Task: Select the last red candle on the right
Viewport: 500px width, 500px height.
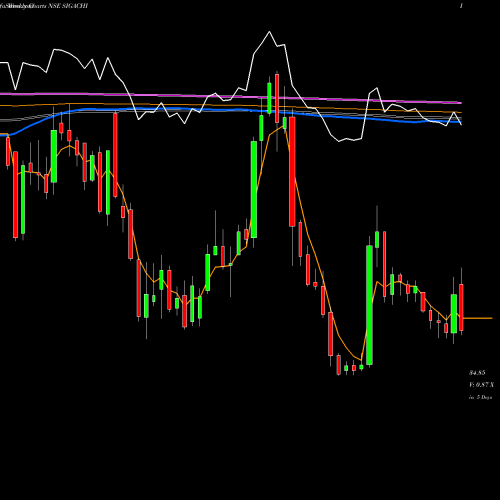Action: [461, 307]
